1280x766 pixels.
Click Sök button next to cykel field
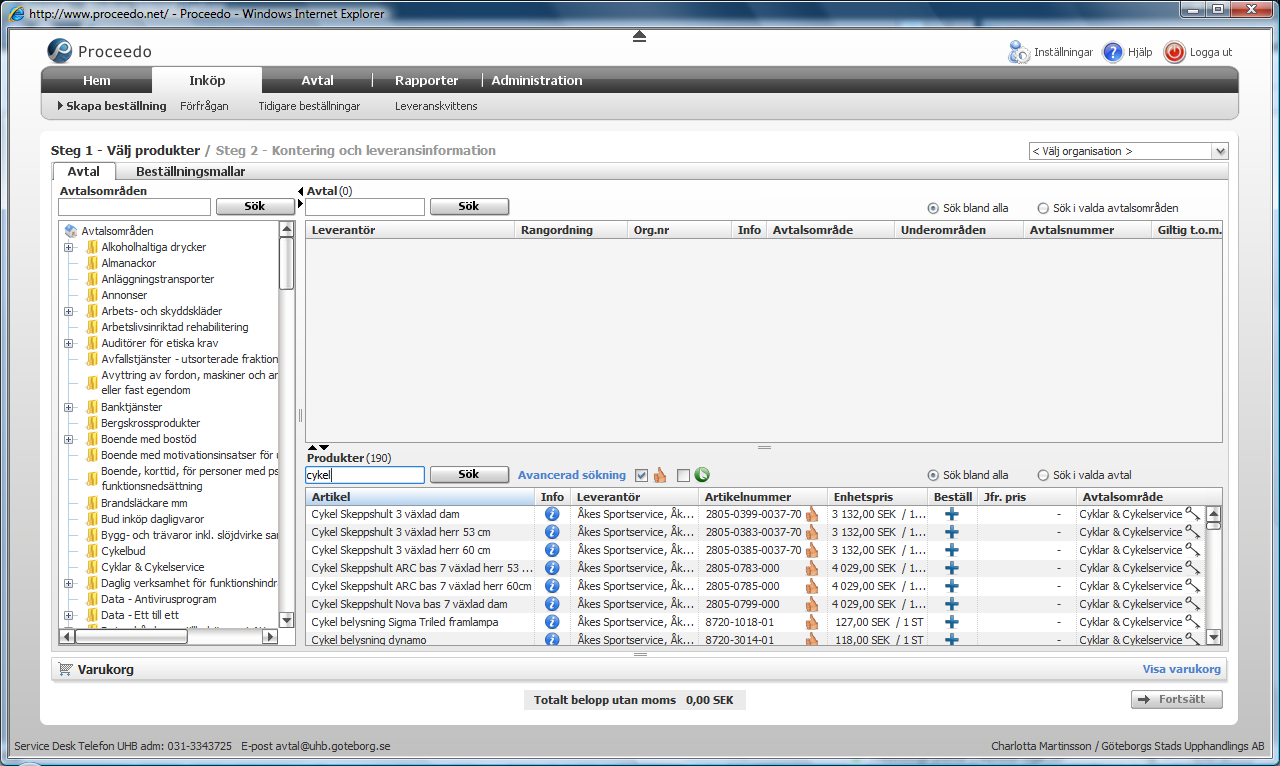coord(469,475)
